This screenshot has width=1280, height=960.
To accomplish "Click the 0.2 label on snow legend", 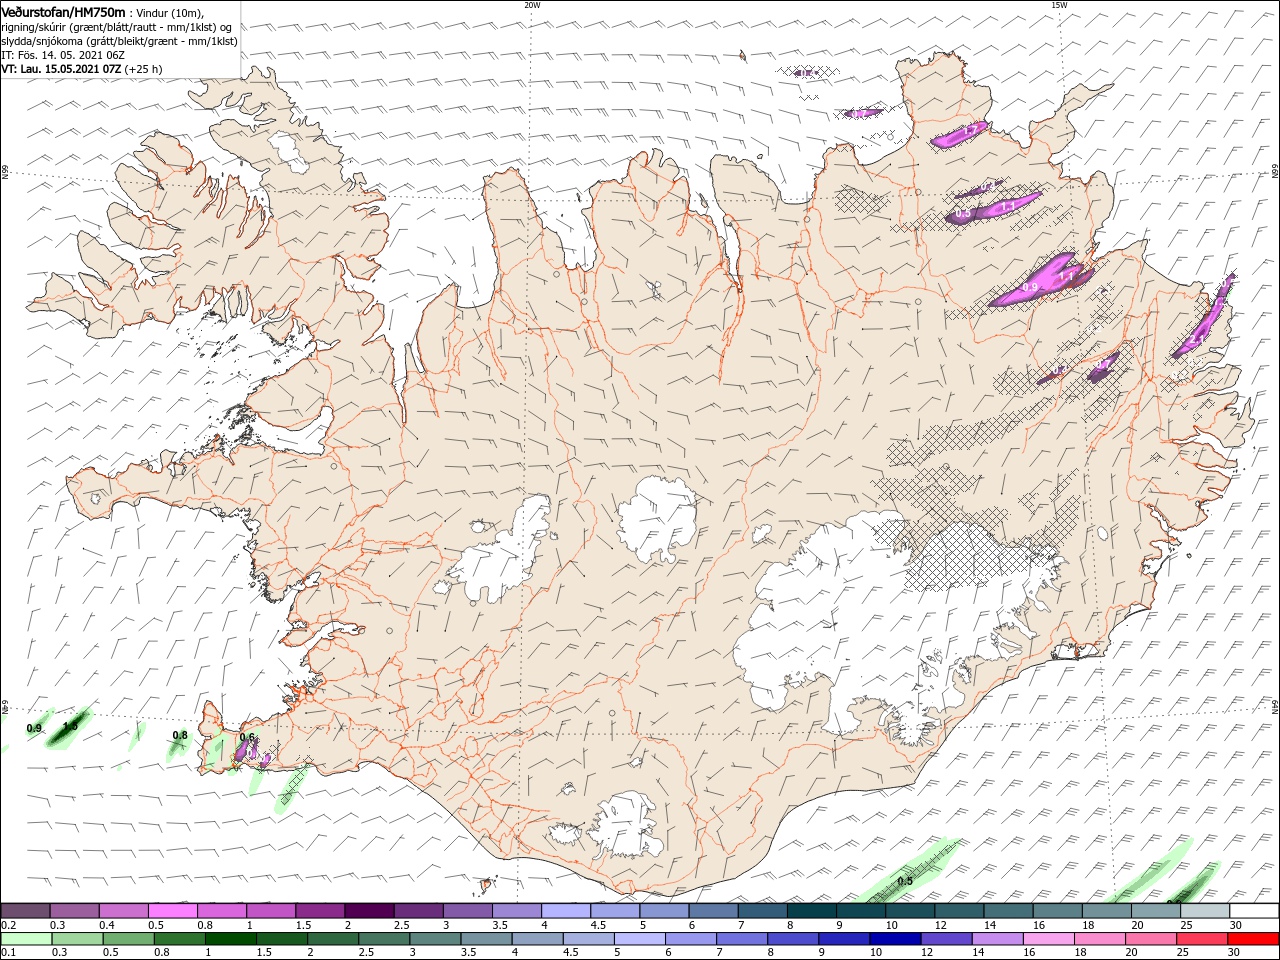I will [8, 925].
